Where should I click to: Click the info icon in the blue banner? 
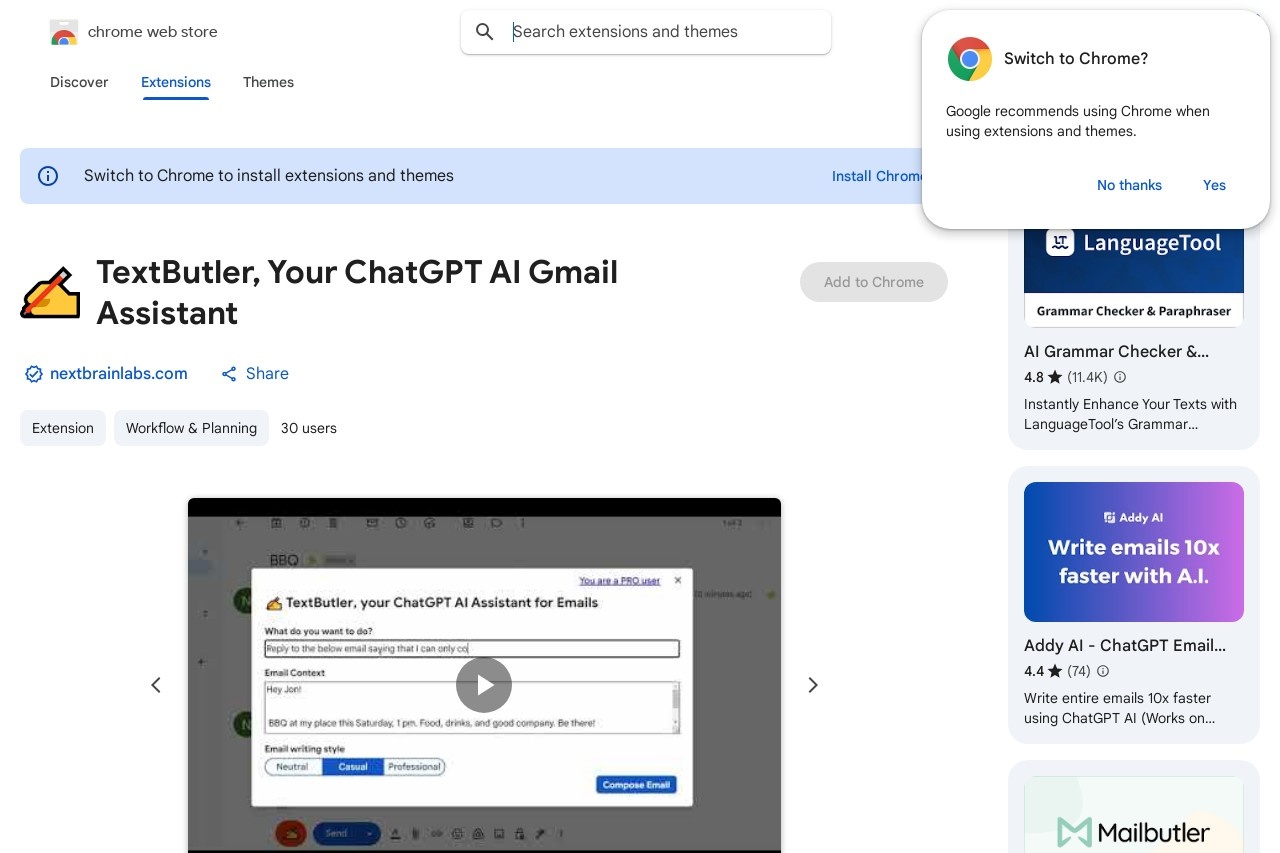48,176
